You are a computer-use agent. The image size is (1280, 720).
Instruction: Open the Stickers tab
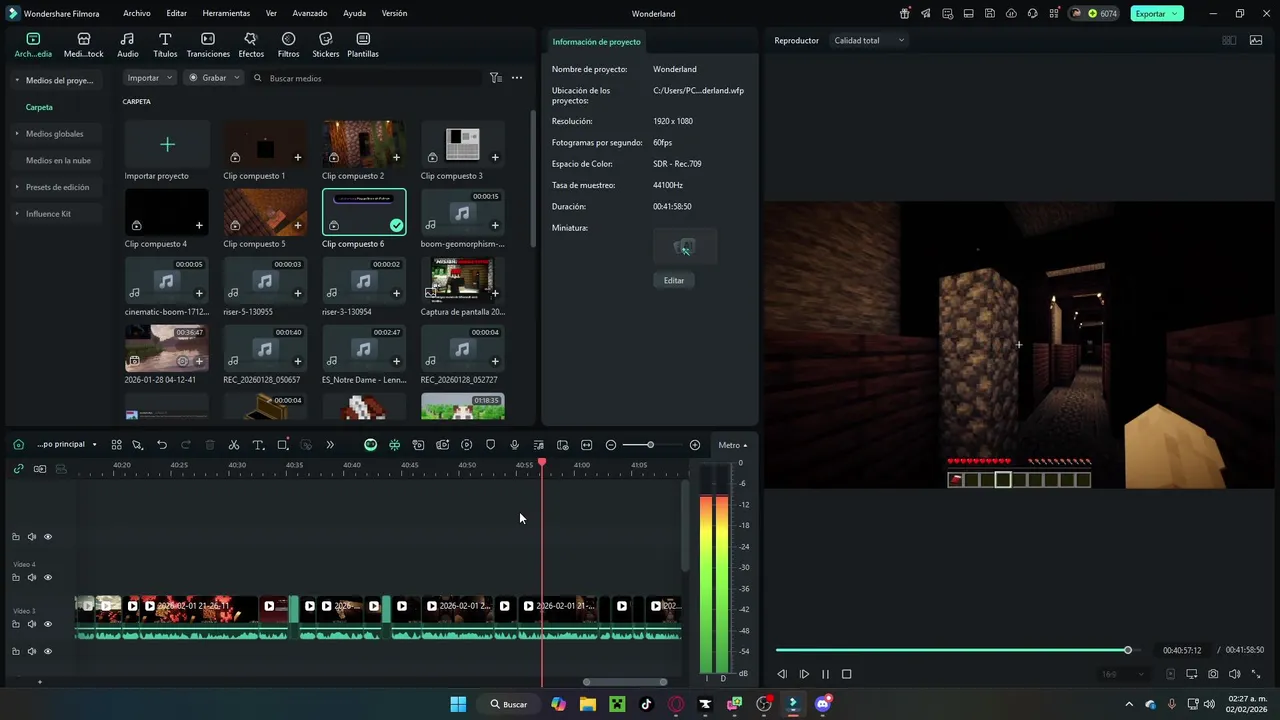point(326,45)
